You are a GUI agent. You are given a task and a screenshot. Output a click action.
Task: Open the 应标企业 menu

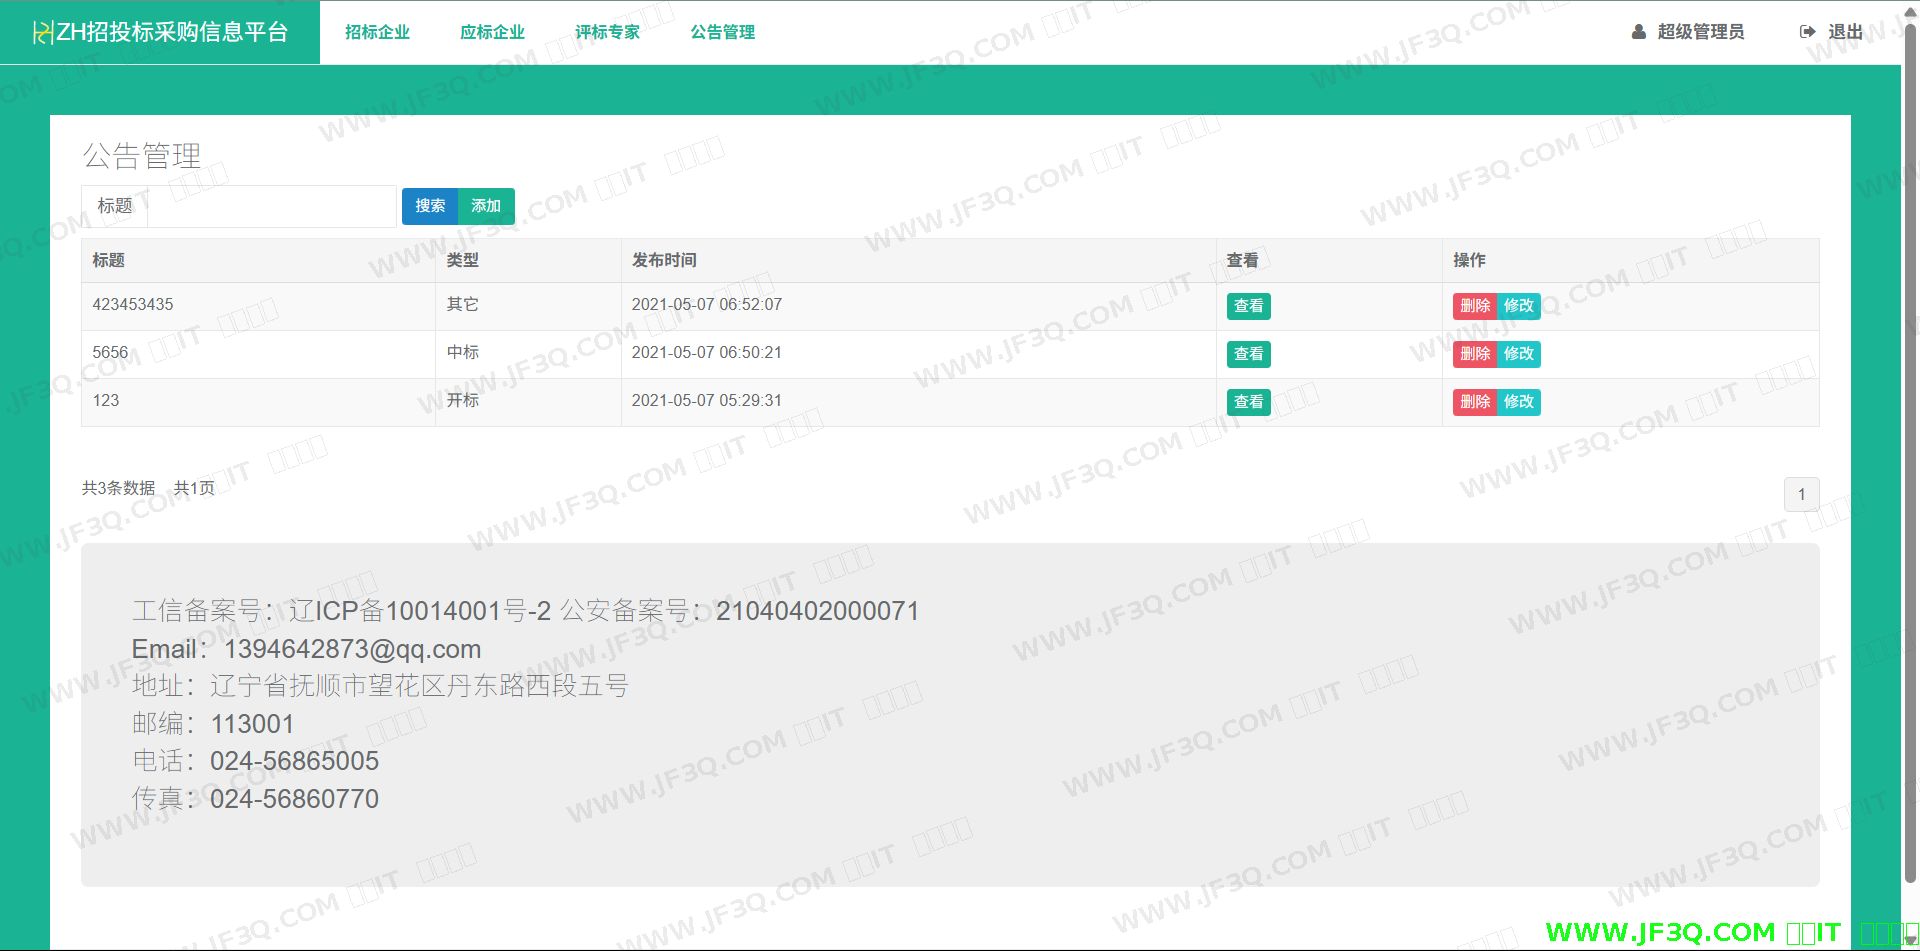point(492,32)
